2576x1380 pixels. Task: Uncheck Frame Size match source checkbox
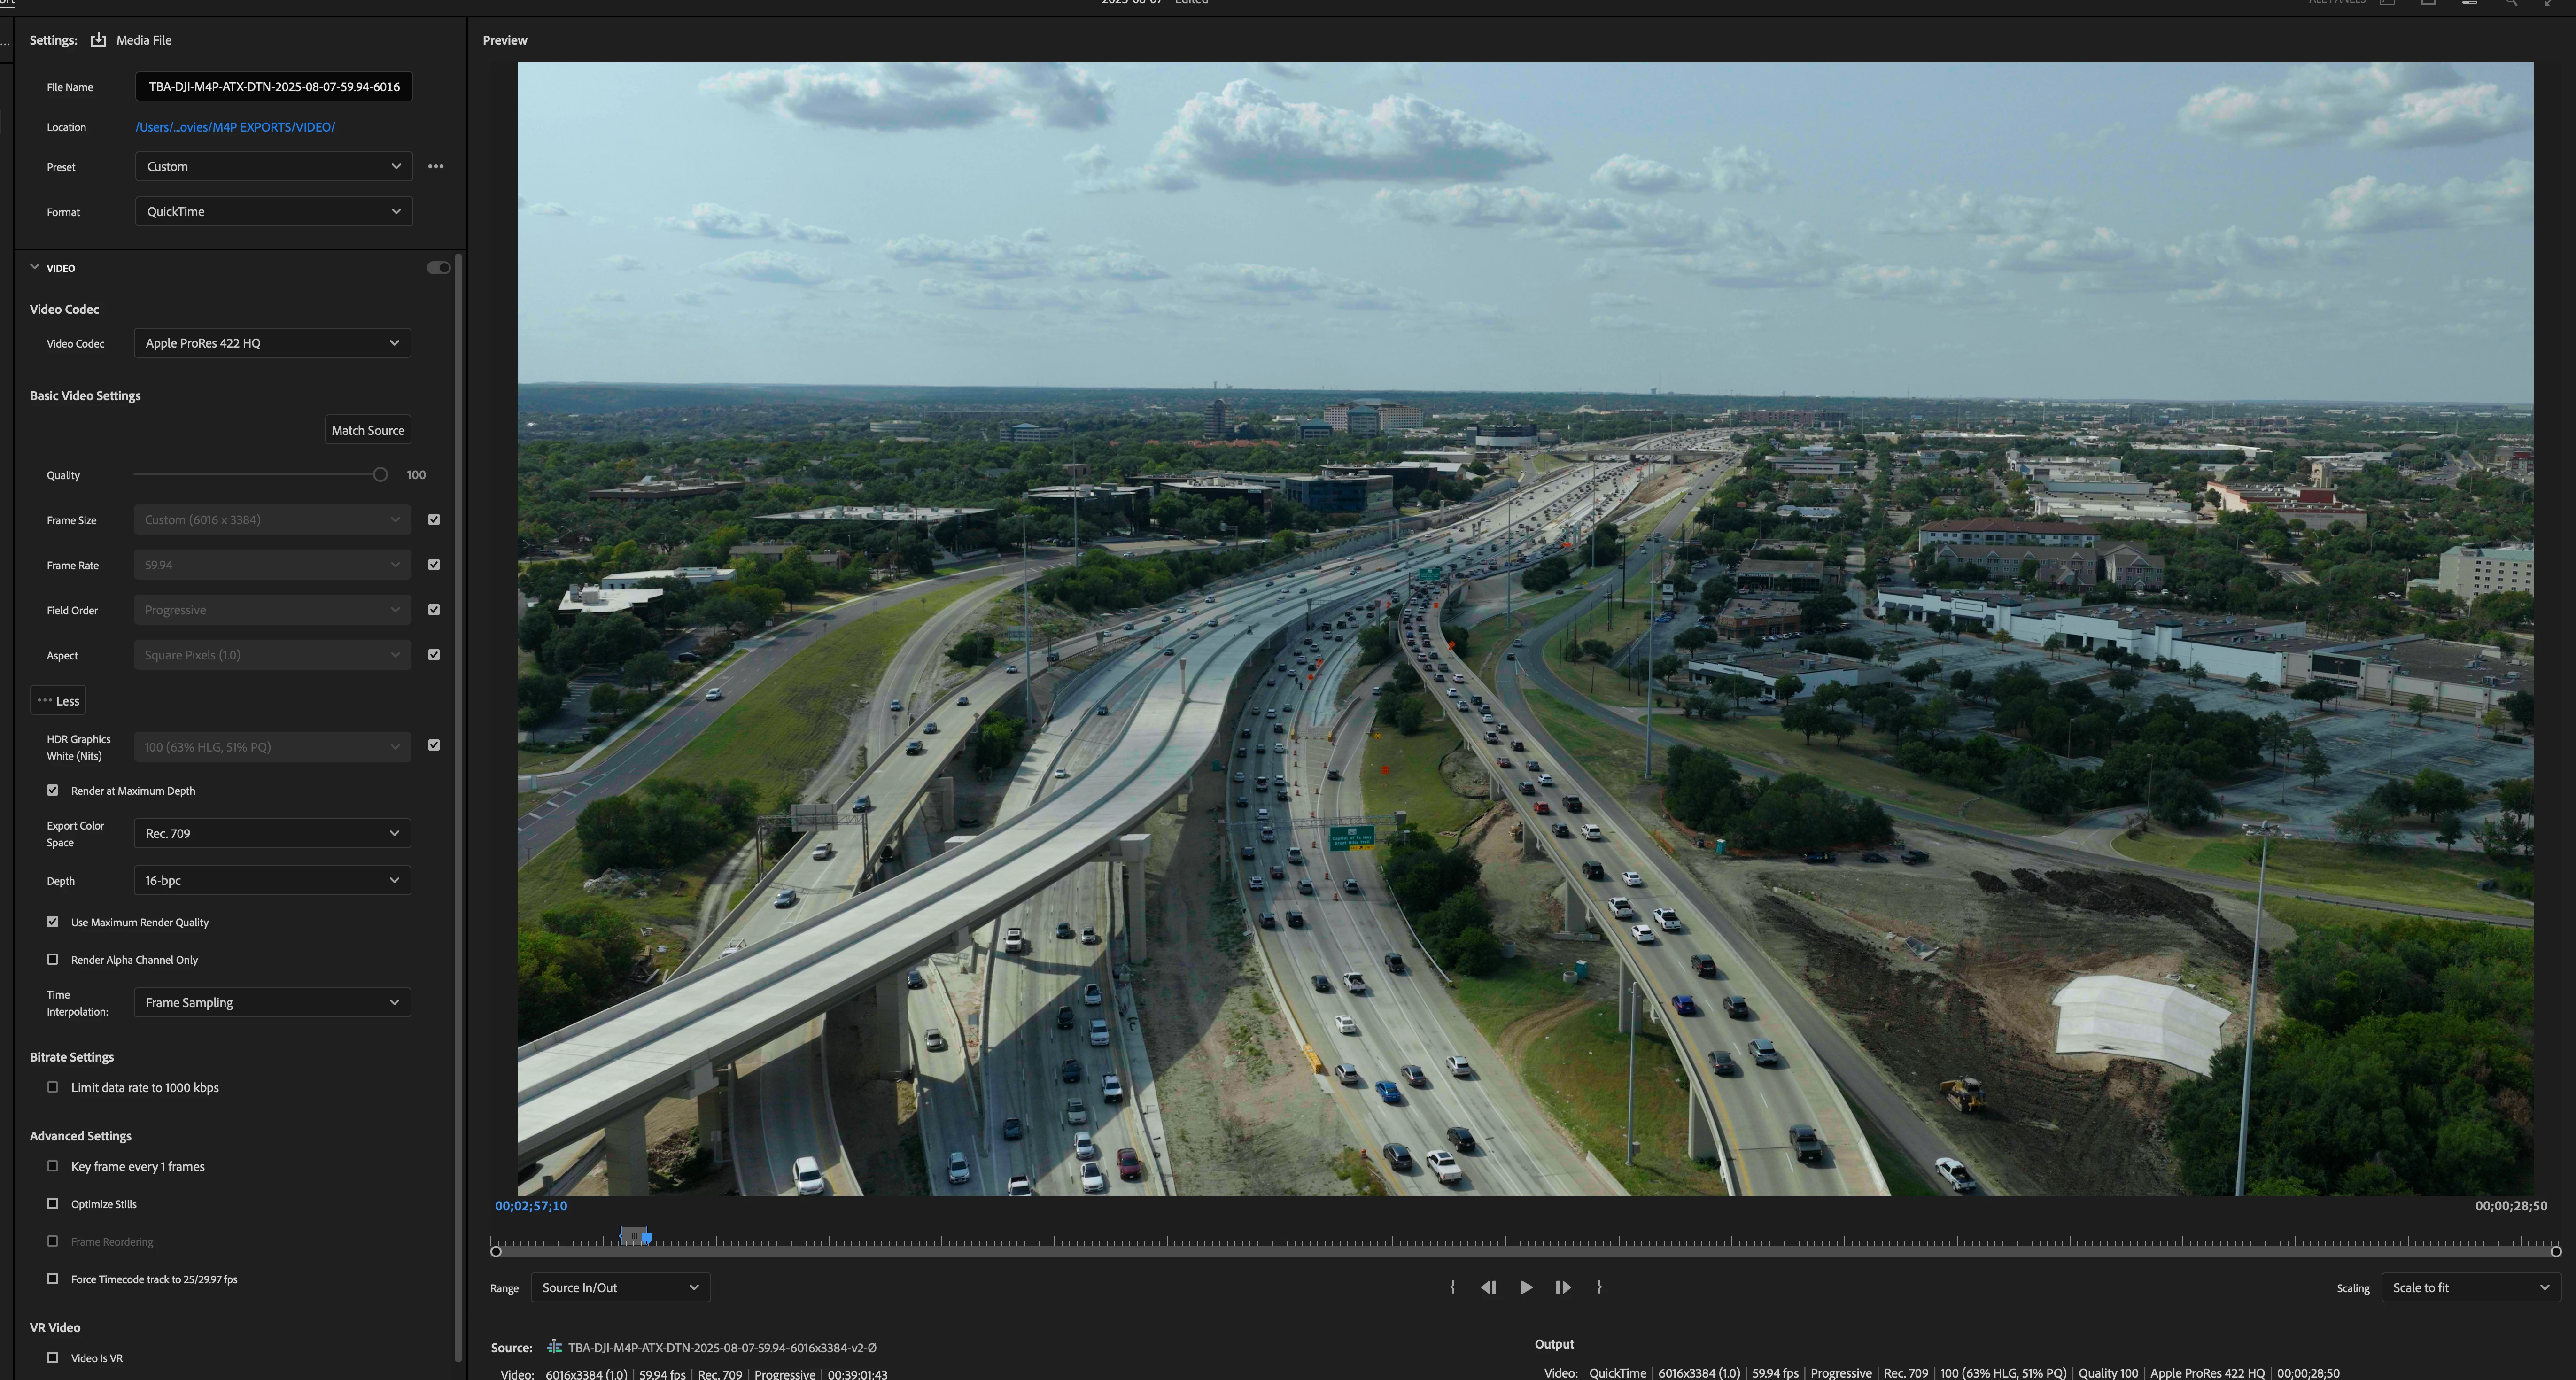[434, 520]
